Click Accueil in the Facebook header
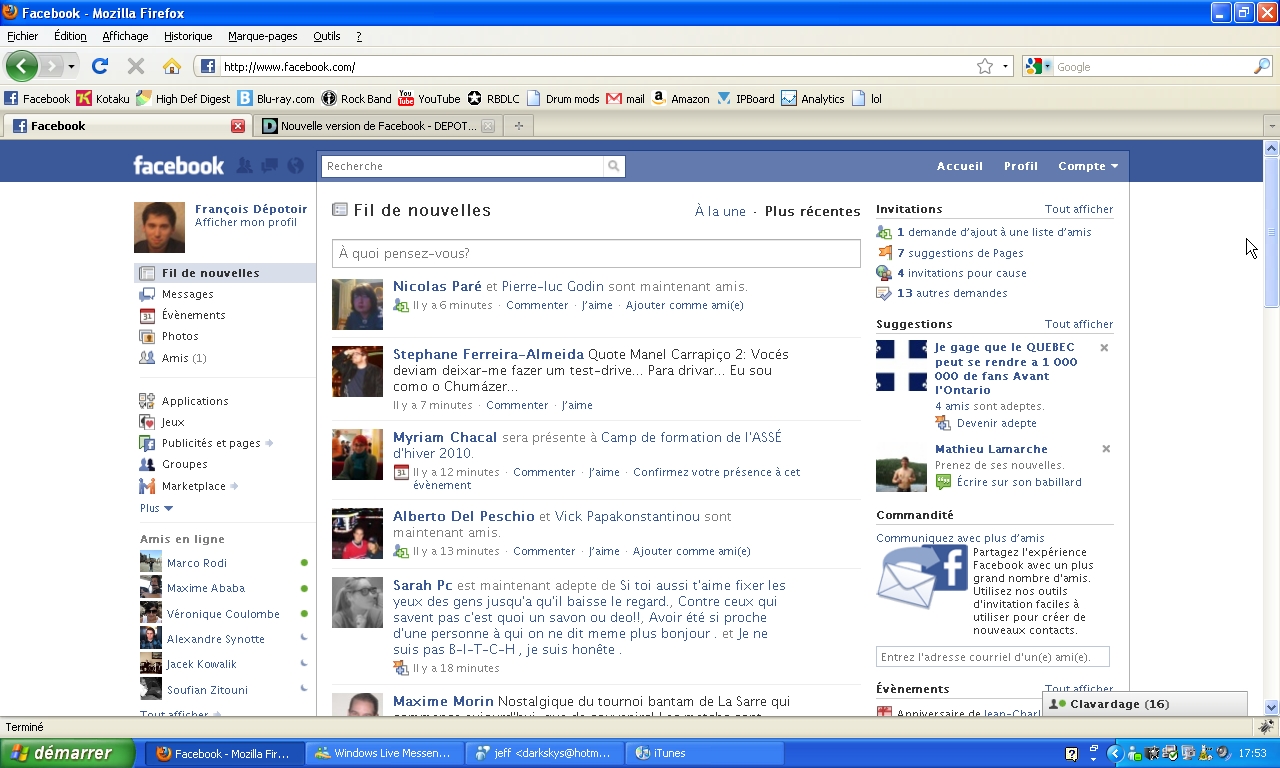Image resolution: width=1280 pixels, height=768 pixels. [x=960, y=166]
